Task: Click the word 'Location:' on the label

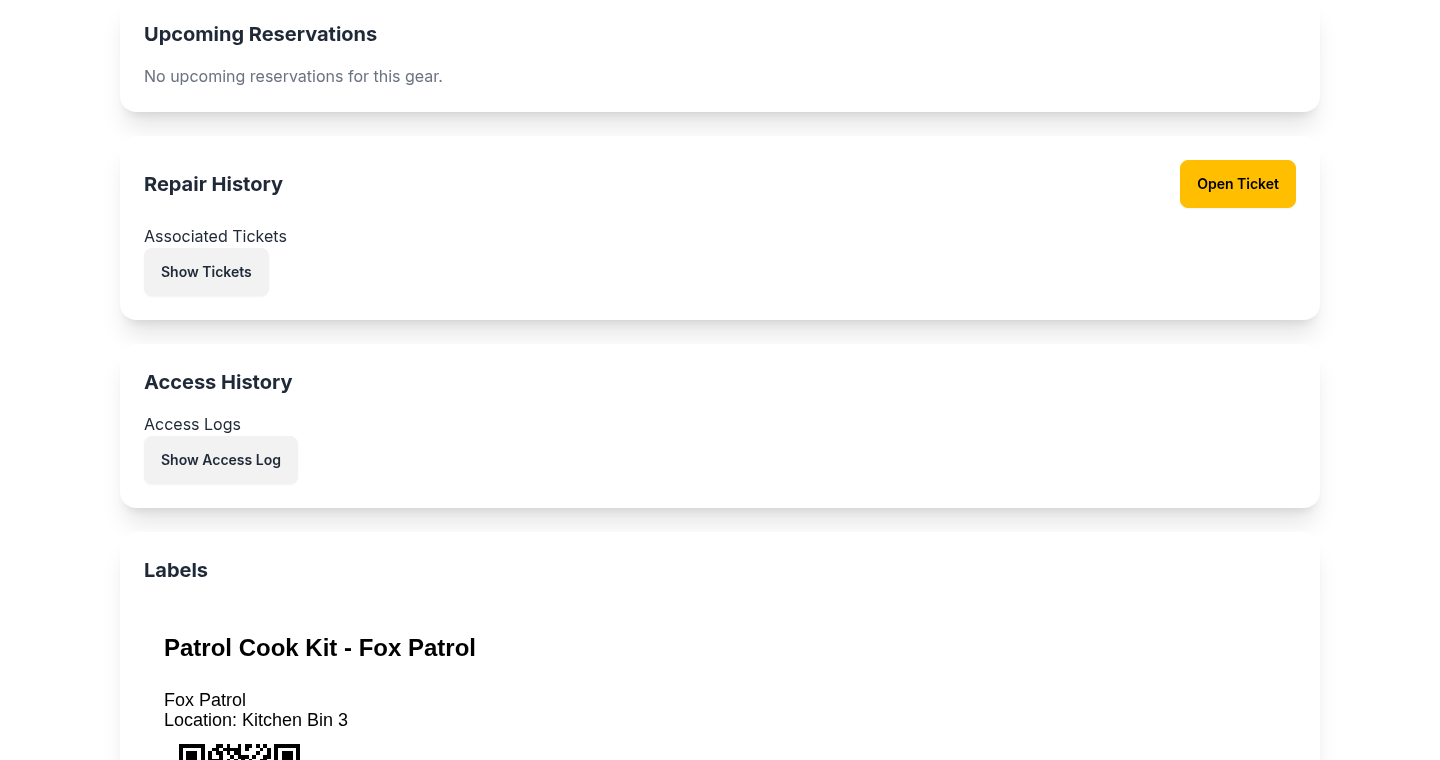Action: pyautogui.click(x=200, y=720)
